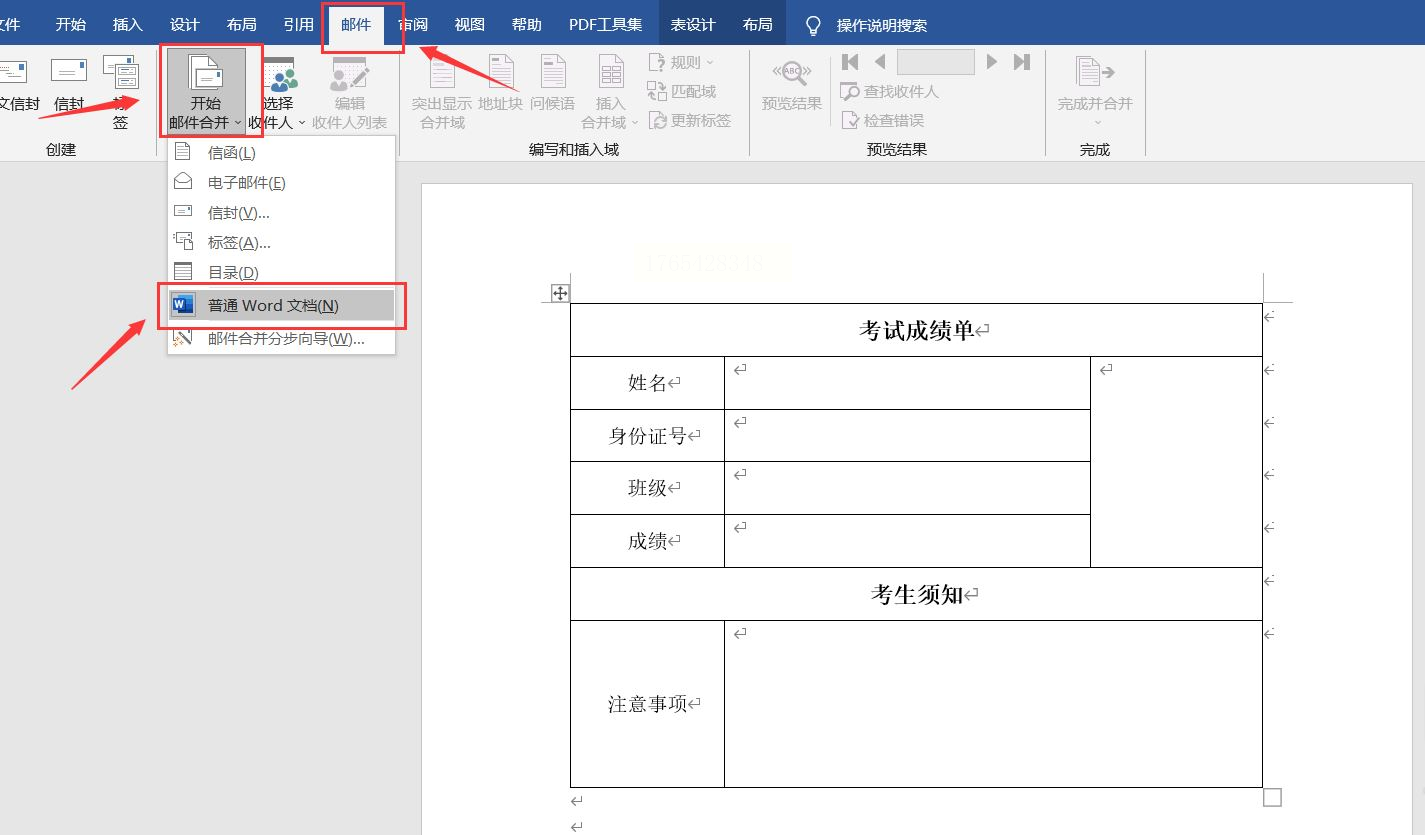This screenshot has height=835, width=1425.
Task: Click the empty cell beside 成绩
Action: point(906,541)
